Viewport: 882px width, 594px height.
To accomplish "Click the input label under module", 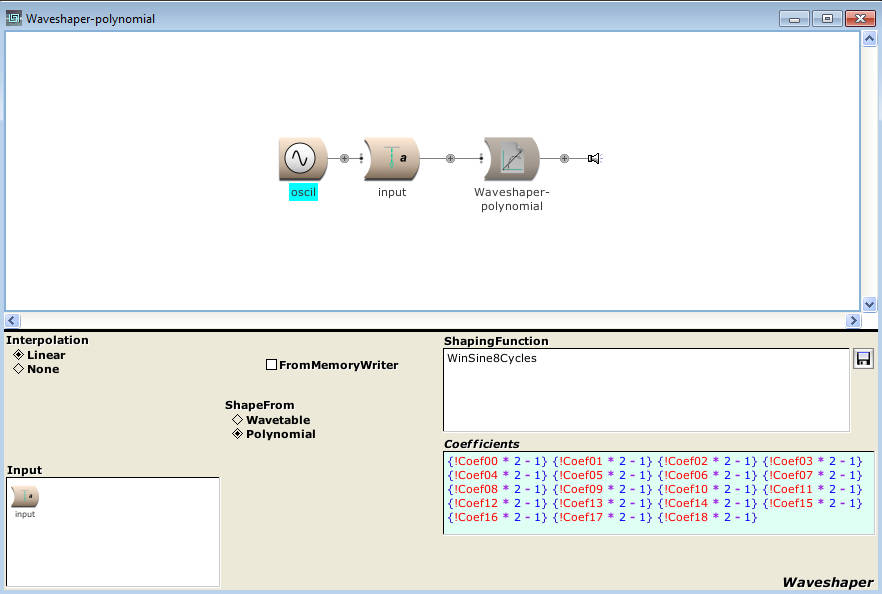I will pyautogui.click(x=392, y=192).
